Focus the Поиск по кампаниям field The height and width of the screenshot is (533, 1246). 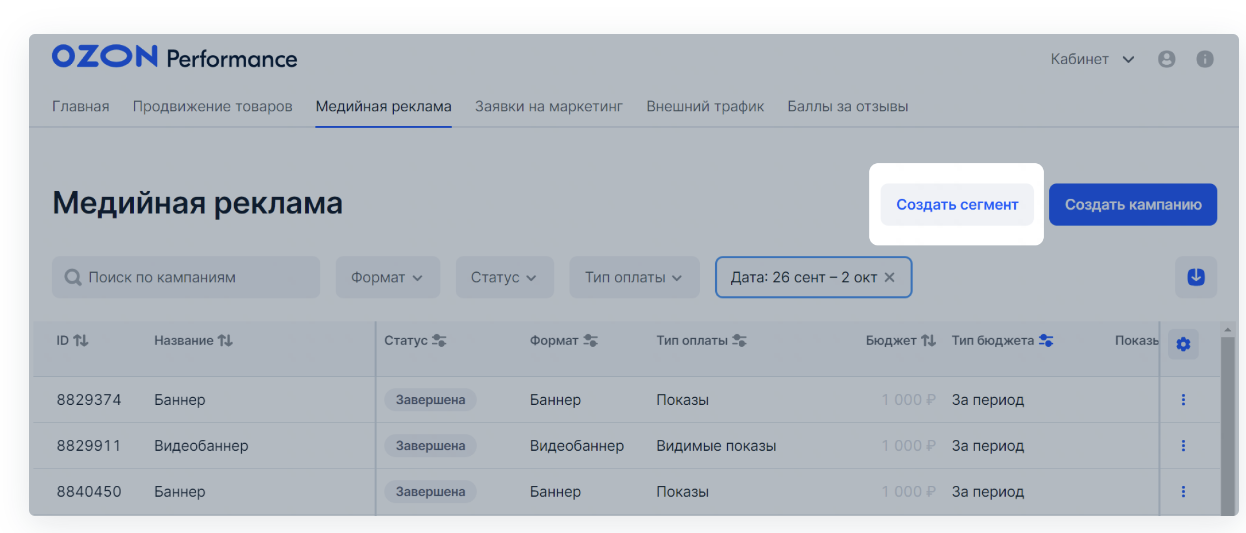(x=186, y=277)
